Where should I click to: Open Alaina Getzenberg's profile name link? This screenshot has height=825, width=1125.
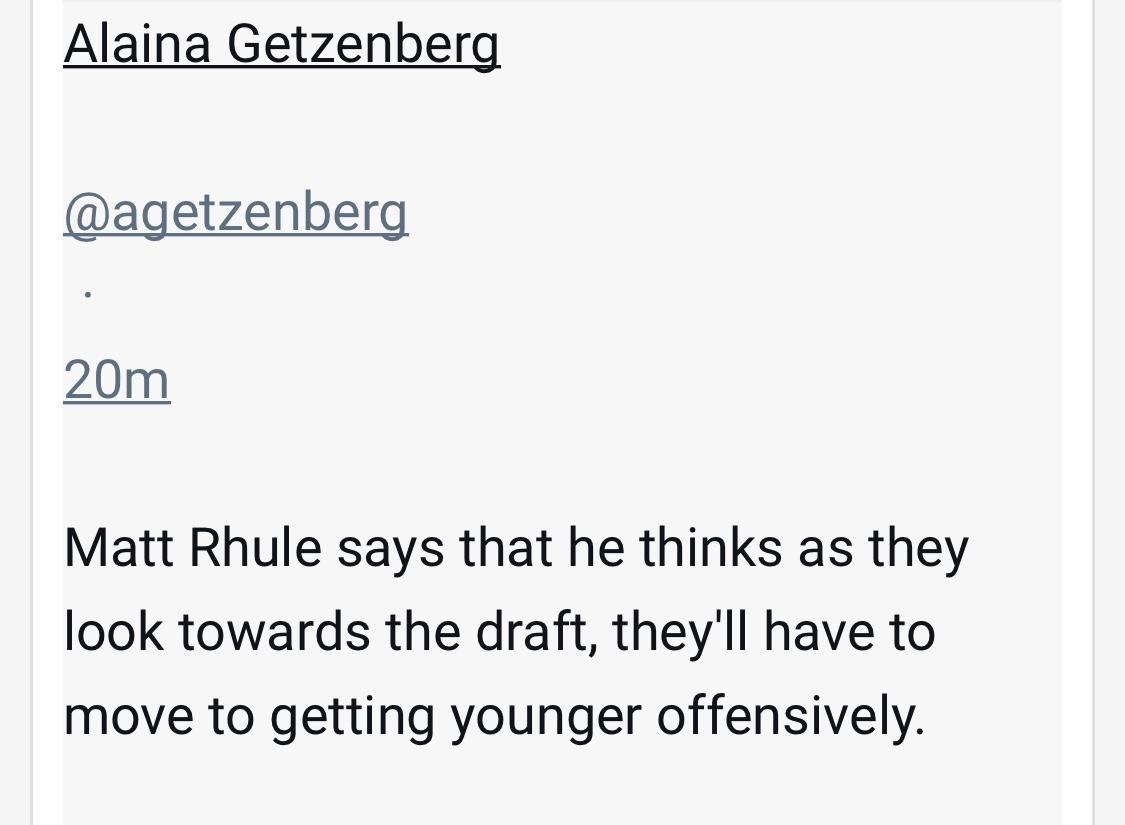pyautogui.click(x=281, y=45)
